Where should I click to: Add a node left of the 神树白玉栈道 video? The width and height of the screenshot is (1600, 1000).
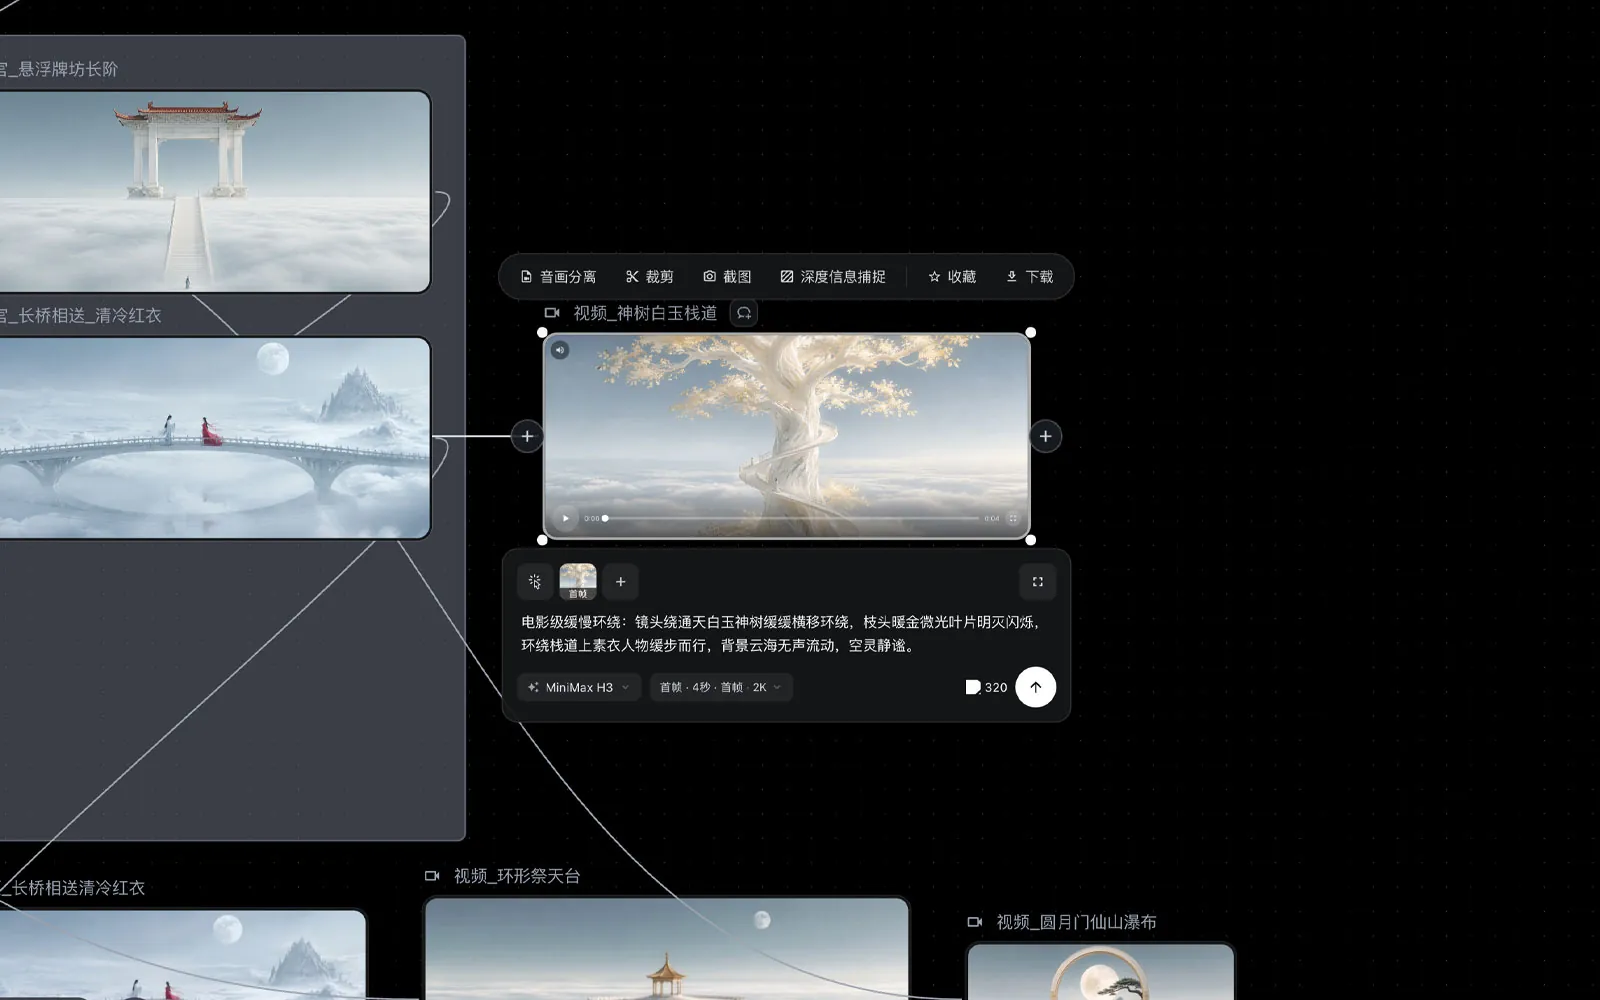pyautogui.click(x=527, y=436)
